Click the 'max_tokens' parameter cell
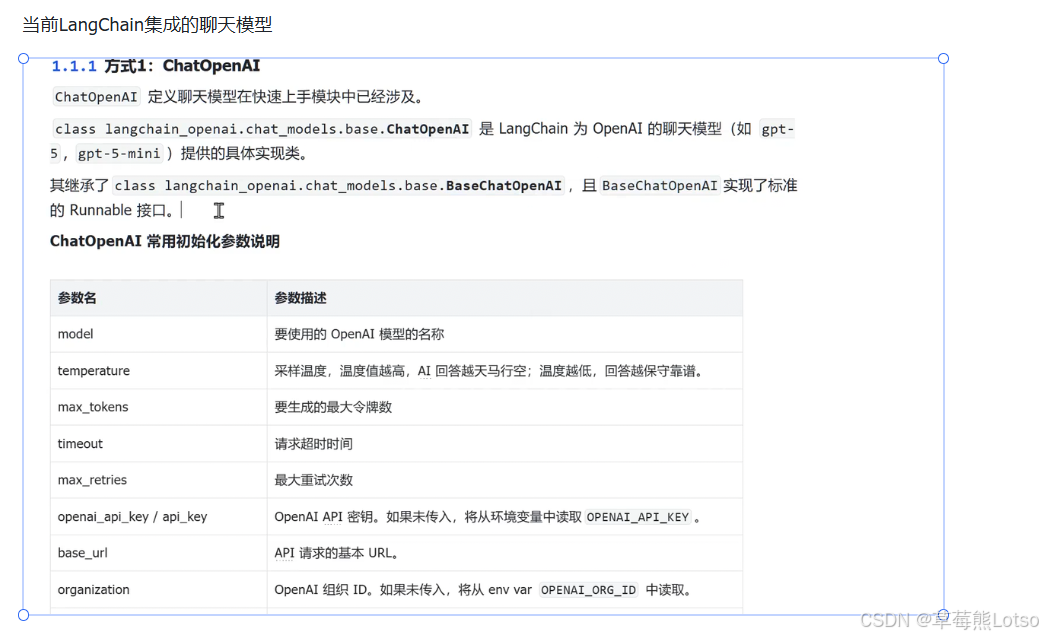Image resolution: width=1043 pixels, height=638 pixels. pos(158,407)
